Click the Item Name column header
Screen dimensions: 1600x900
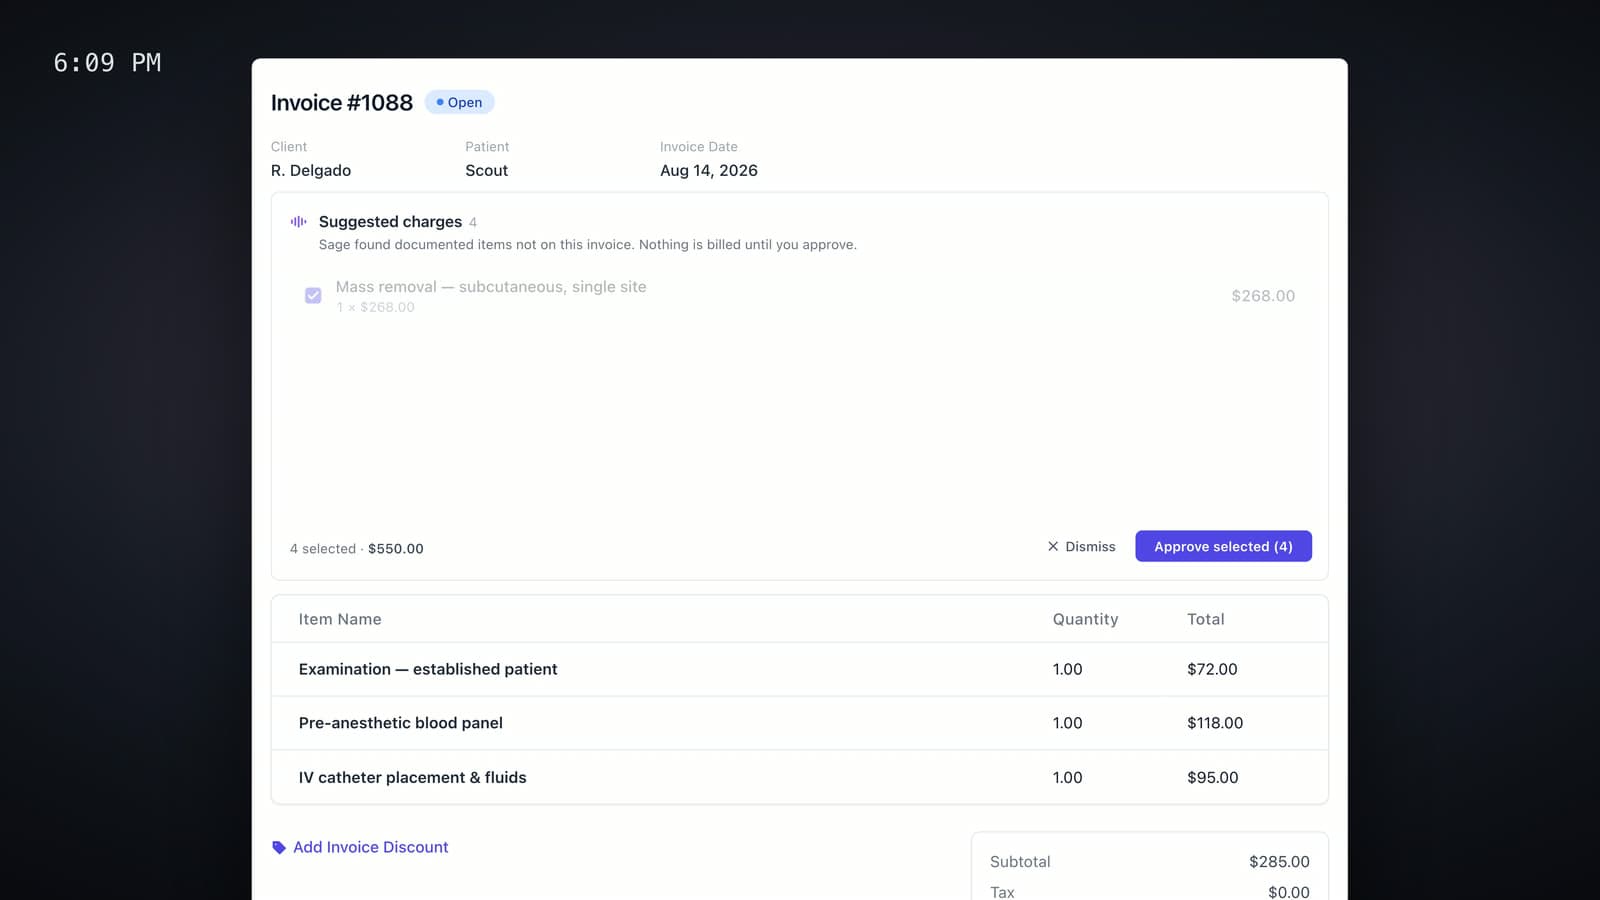click(x=340, y=619)
